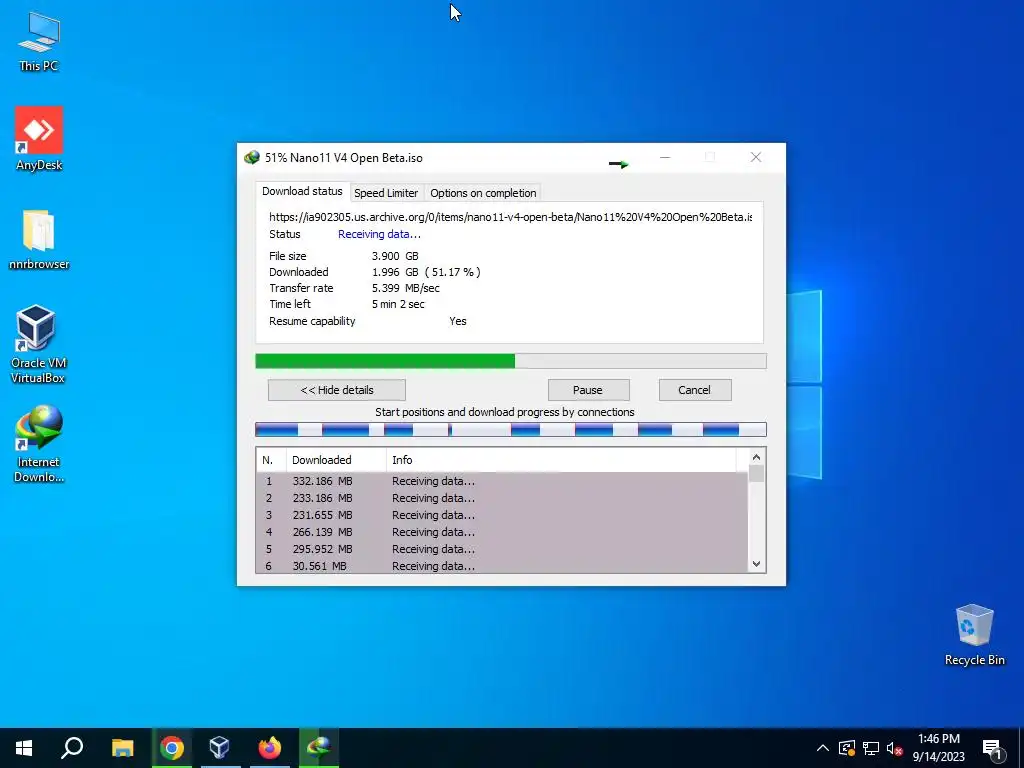Screen dimensions: 1024x768
Task: Click the 5 min 2 sec time left value
Action: 398,304
